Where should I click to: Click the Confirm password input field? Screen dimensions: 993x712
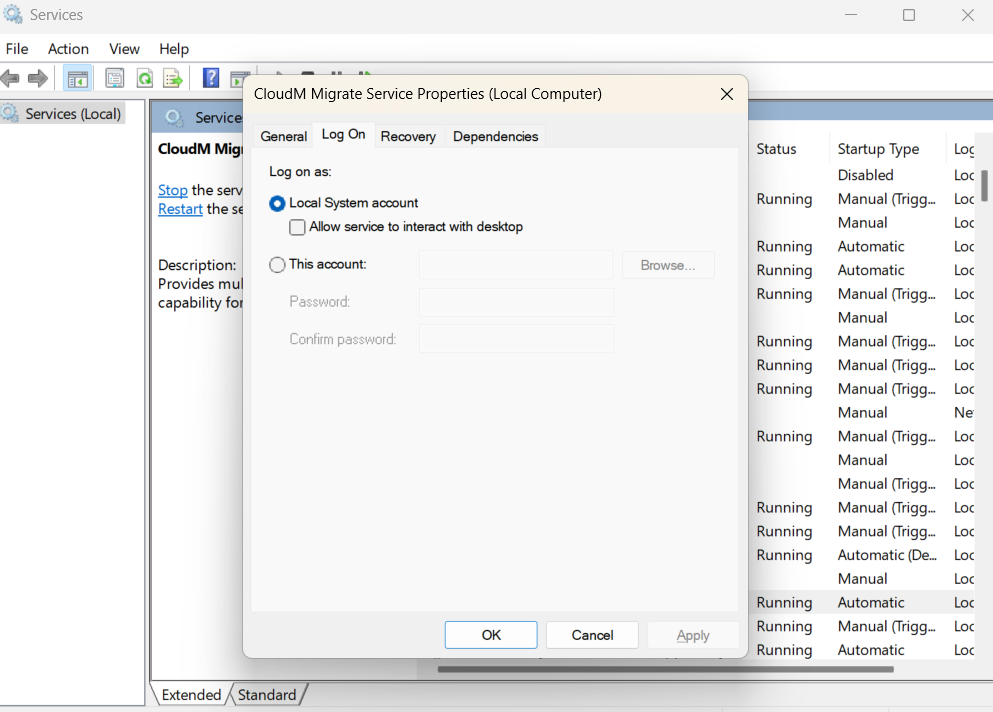pos(515,339)
